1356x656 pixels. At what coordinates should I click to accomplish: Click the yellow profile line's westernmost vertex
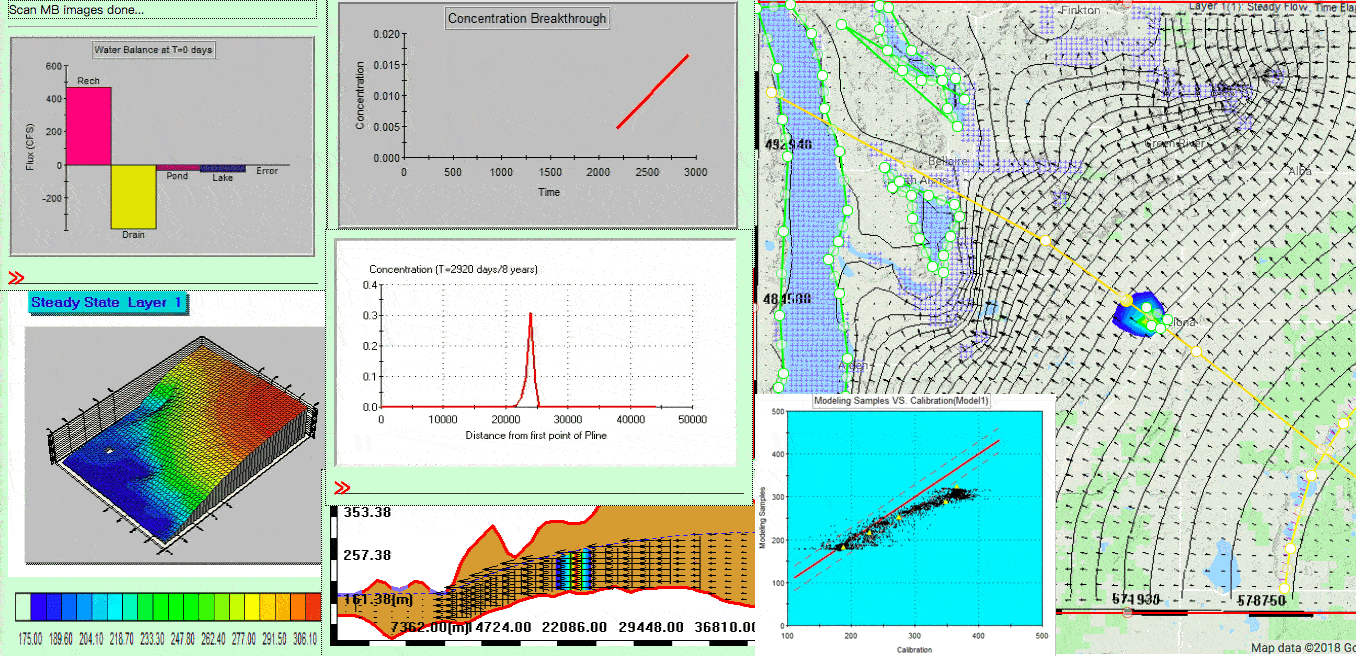[771, 92]
